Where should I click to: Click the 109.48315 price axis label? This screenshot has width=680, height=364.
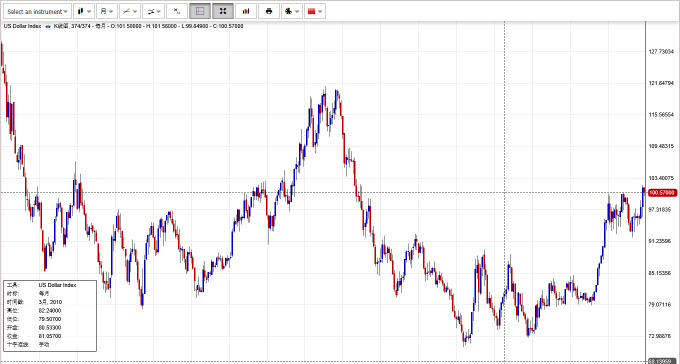[x=661, y=146]
